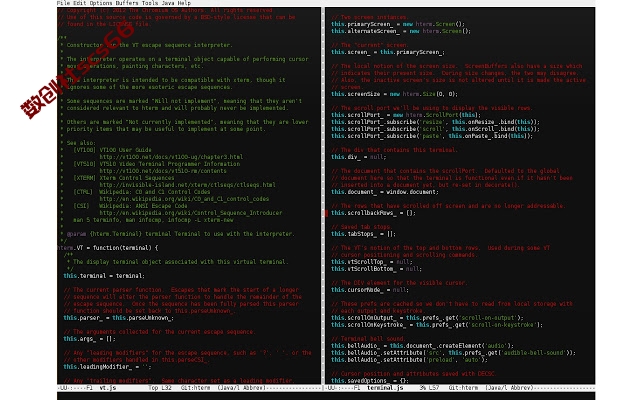Screen dimensions: 640x400
Task: Click the vt.js buffer name in mode line
Action: point(108,388)
